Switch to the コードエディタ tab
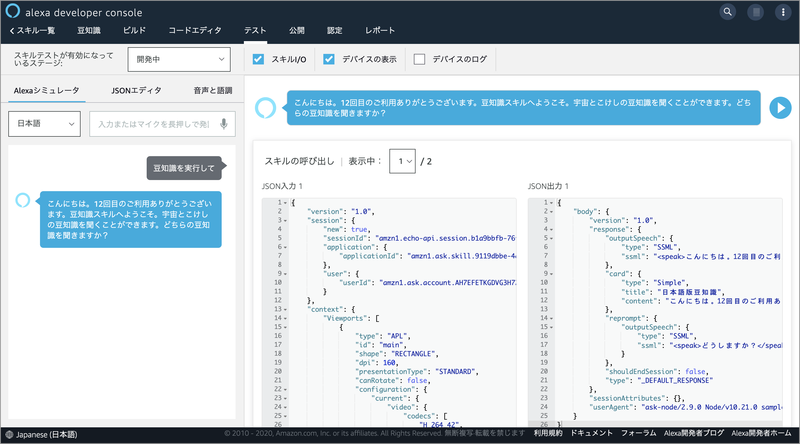800x444 pixels. click(195, 31)
